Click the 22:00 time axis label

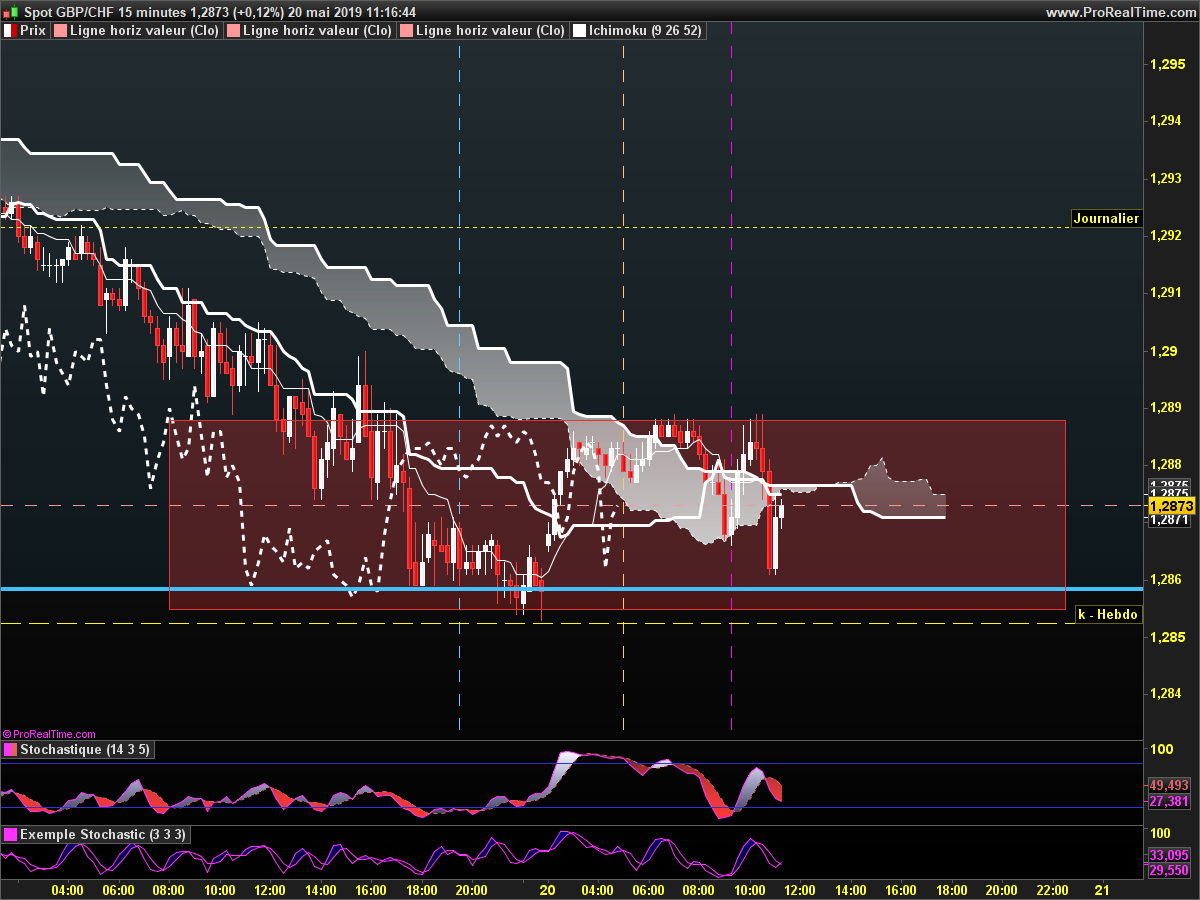coord(1052,890)
